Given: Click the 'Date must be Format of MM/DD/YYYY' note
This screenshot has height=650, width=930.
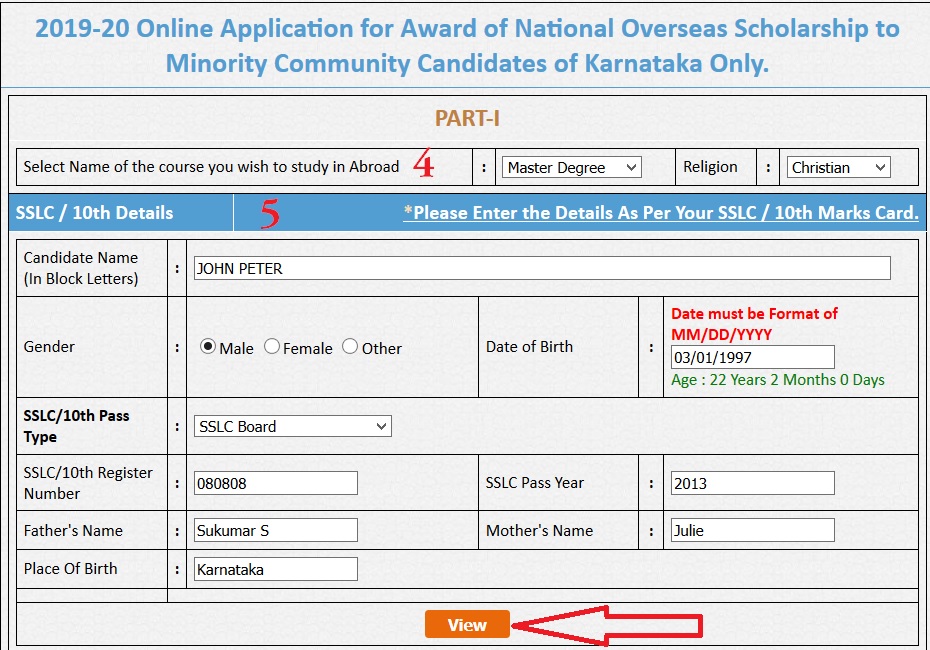Looking at the screenshot, I should (754, 324).
